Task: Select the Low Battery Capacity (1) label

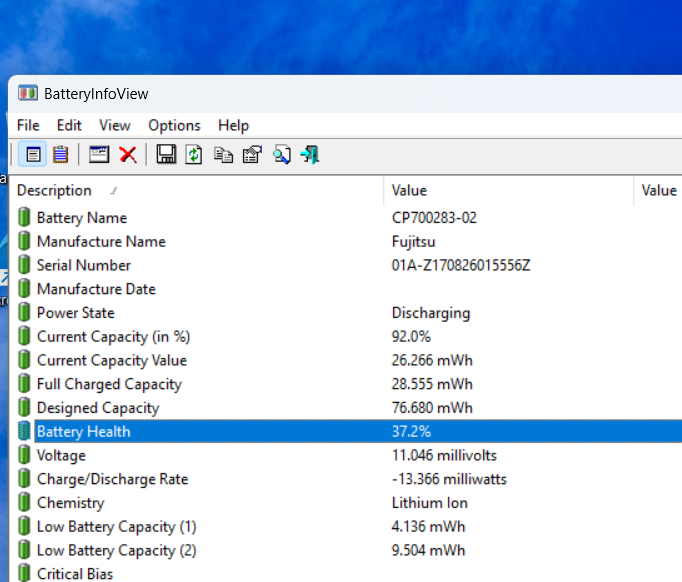Action: coord(117,527)
